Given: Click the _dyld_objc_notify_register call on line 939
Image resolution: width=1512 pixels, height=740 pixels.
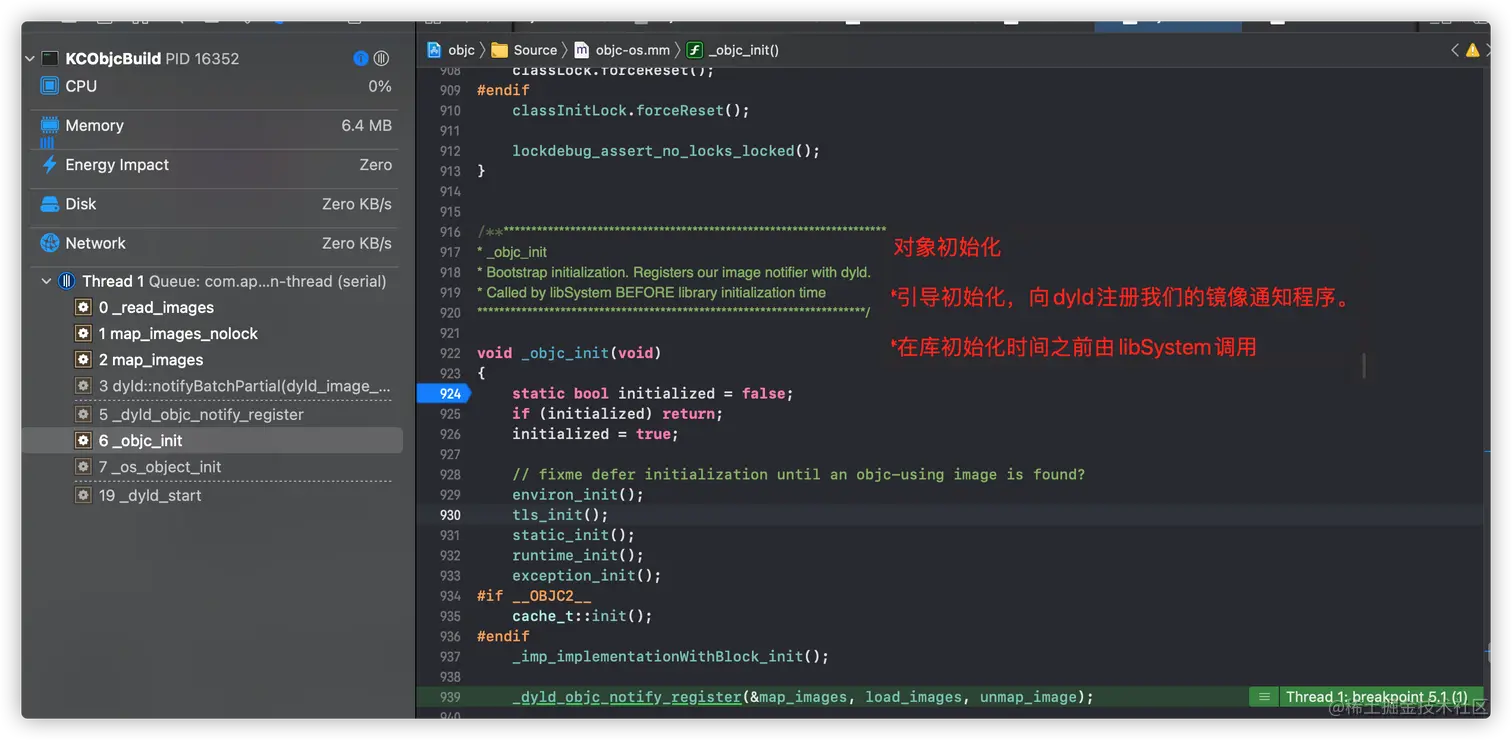Looking at the screenshot, I should point(627,697).
